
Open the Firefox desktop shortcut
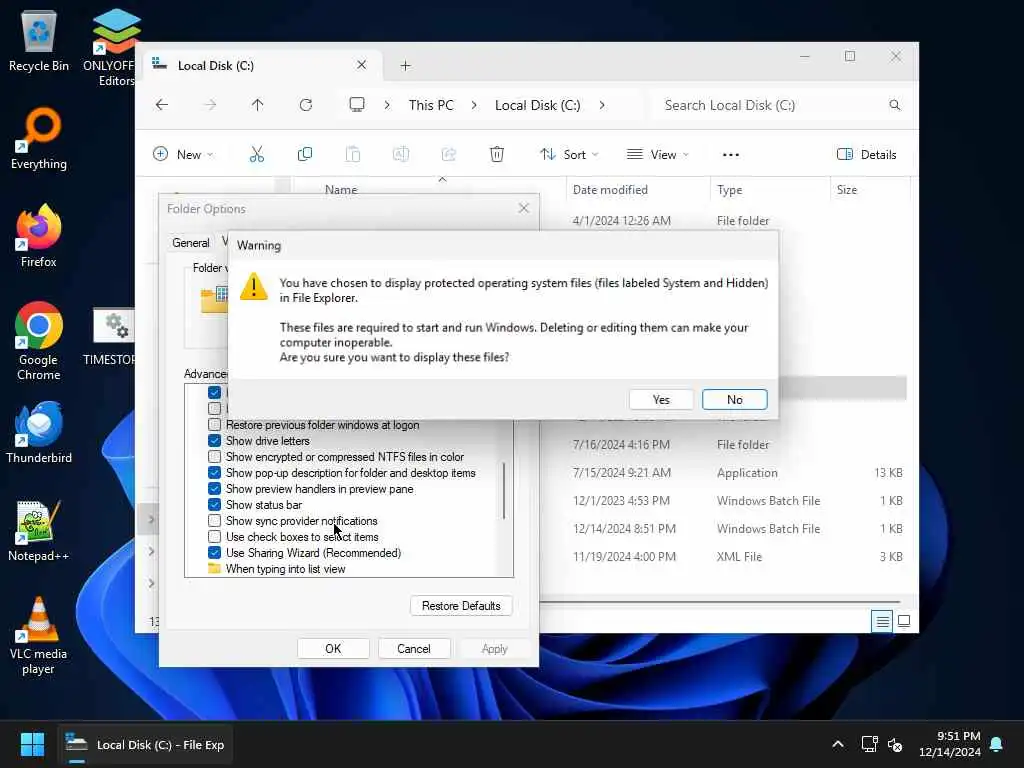pyautogui.click(x=39, y=236)
